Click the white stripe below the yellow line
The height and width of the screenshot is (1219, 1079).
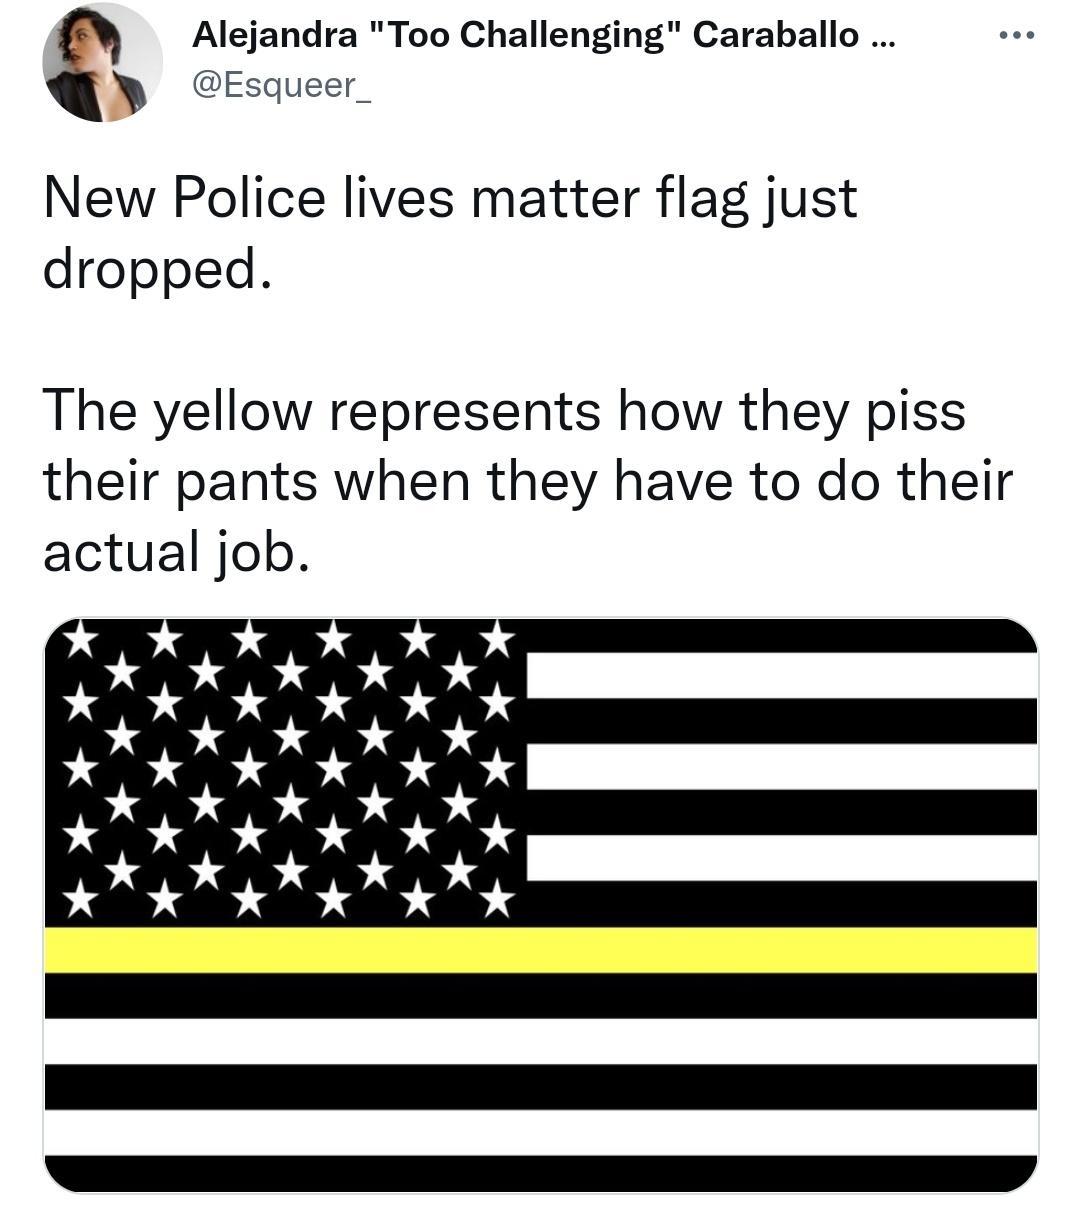(540, 1043)
